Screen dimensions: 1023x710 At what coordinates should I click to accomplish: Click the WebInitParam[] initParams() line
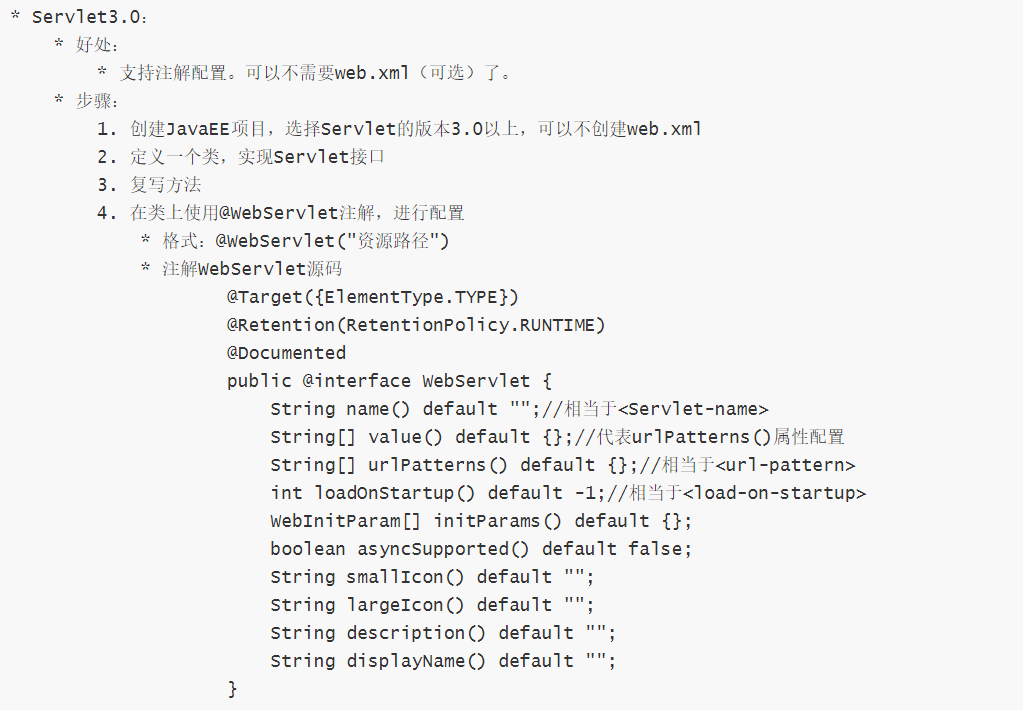click(x=481, y=521)
